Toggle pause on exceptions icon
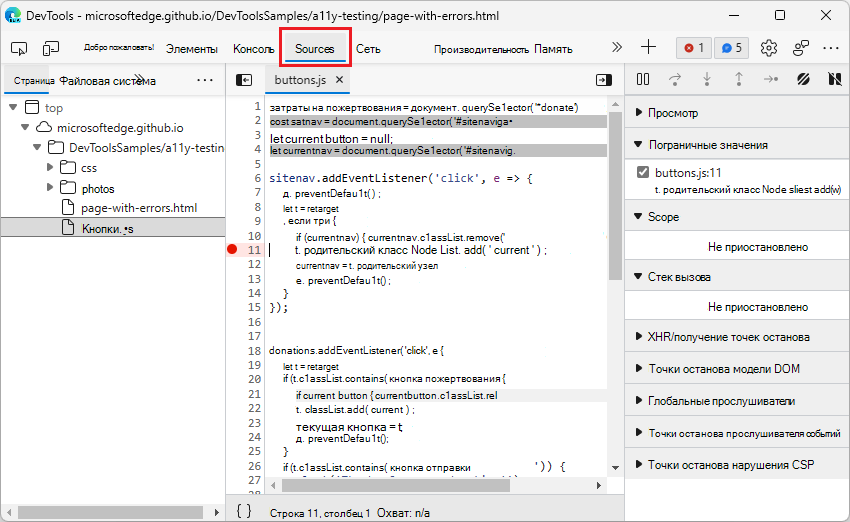The image size is (850, 522). click(835, 80)
